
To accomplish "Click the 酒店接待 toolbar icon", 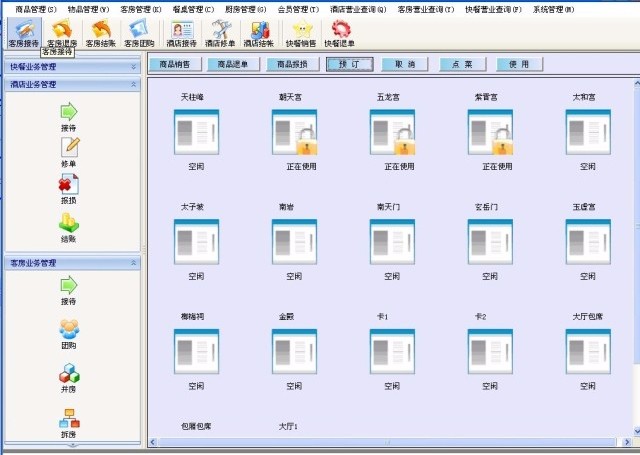I will (x=182, y=33).
